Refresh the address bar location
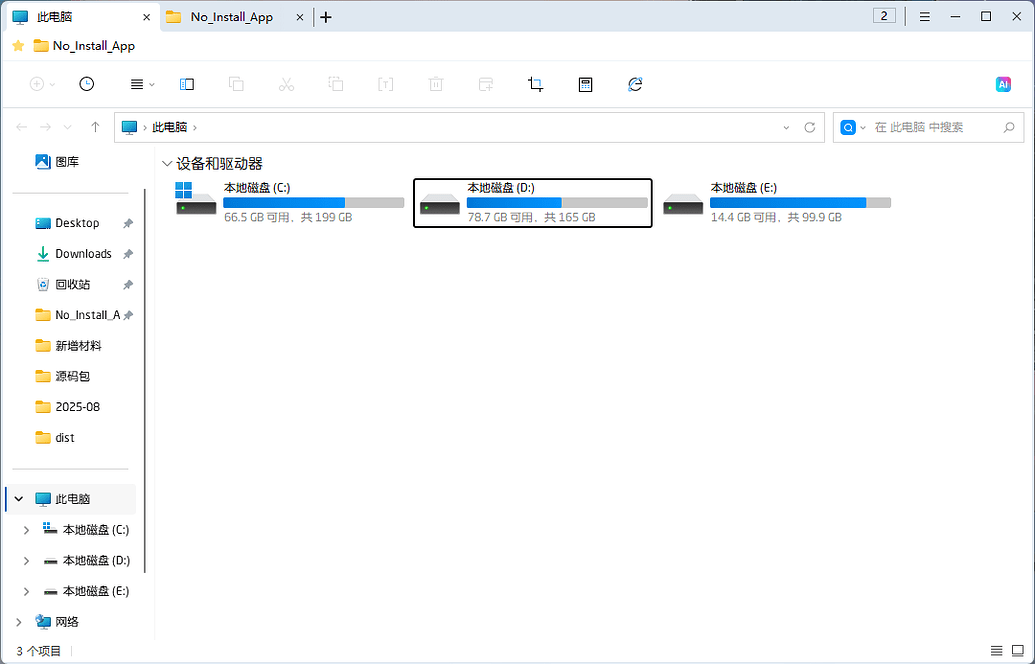This screenshot has height=664, width=1035. (810, 127)
